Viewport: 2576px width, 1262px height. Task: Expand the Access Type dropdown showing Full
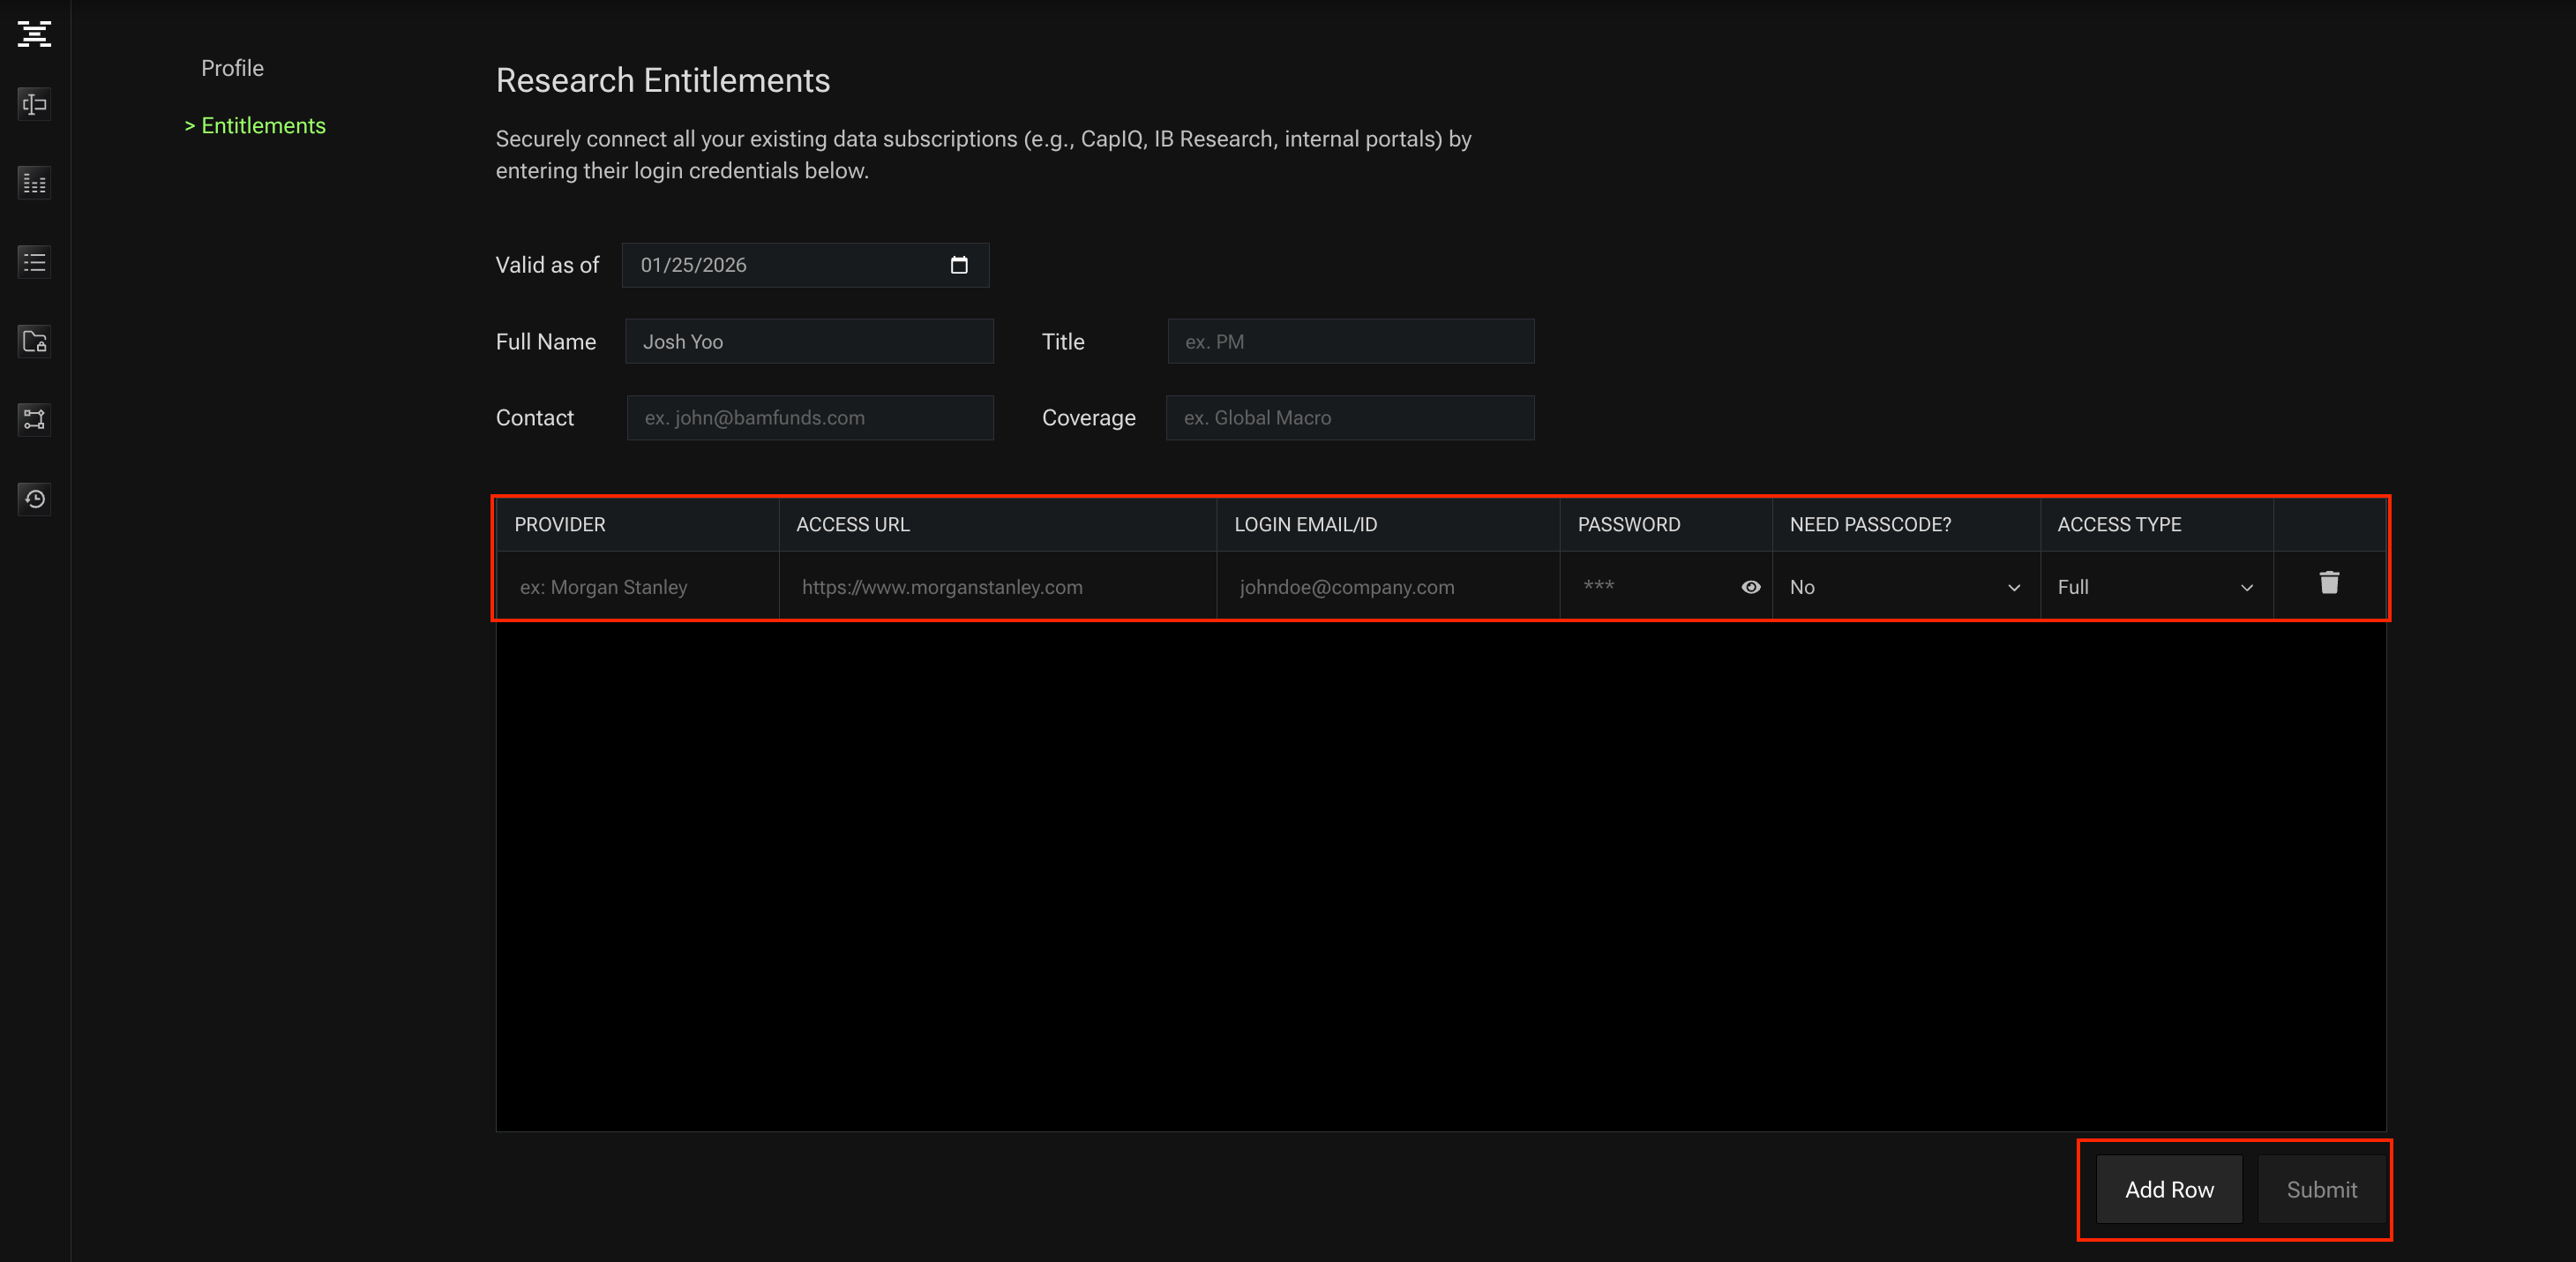coord(2154,587)
